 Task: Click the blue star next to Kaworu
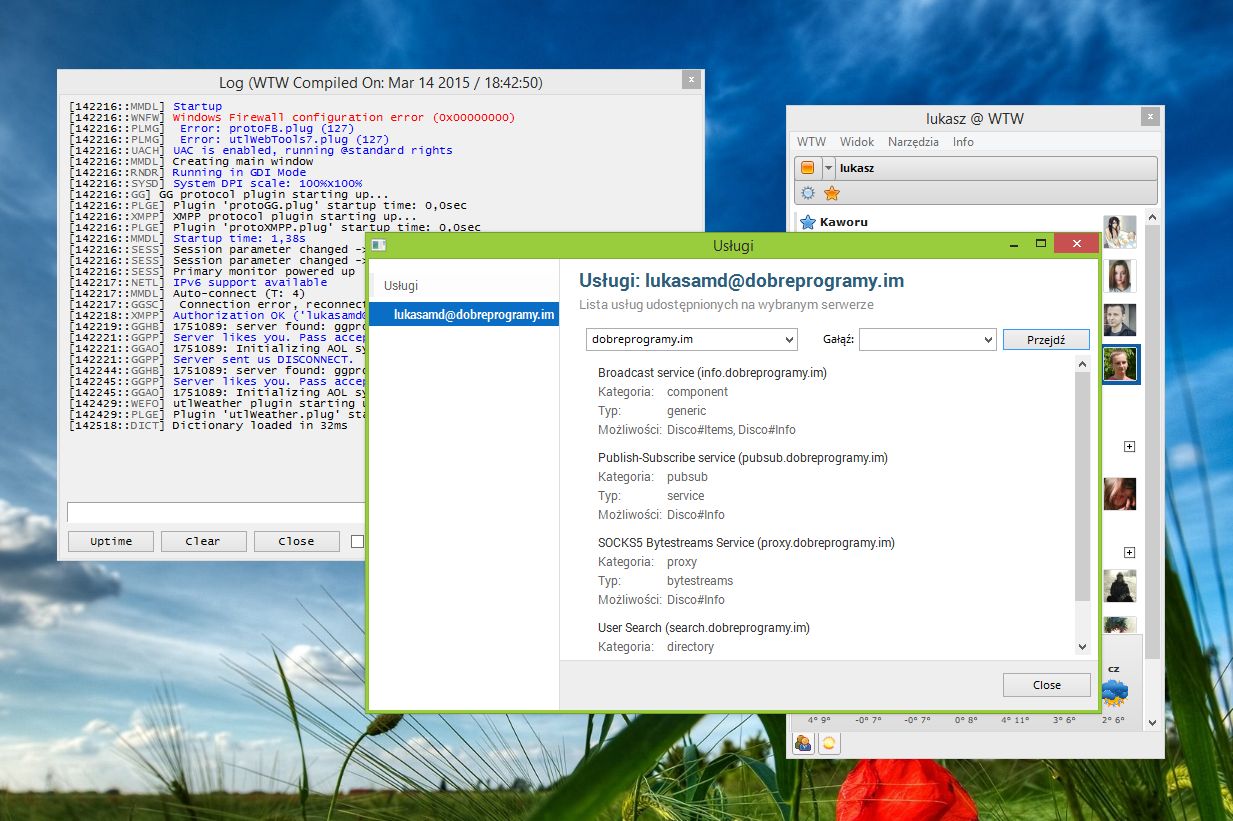tap(807, 222)
